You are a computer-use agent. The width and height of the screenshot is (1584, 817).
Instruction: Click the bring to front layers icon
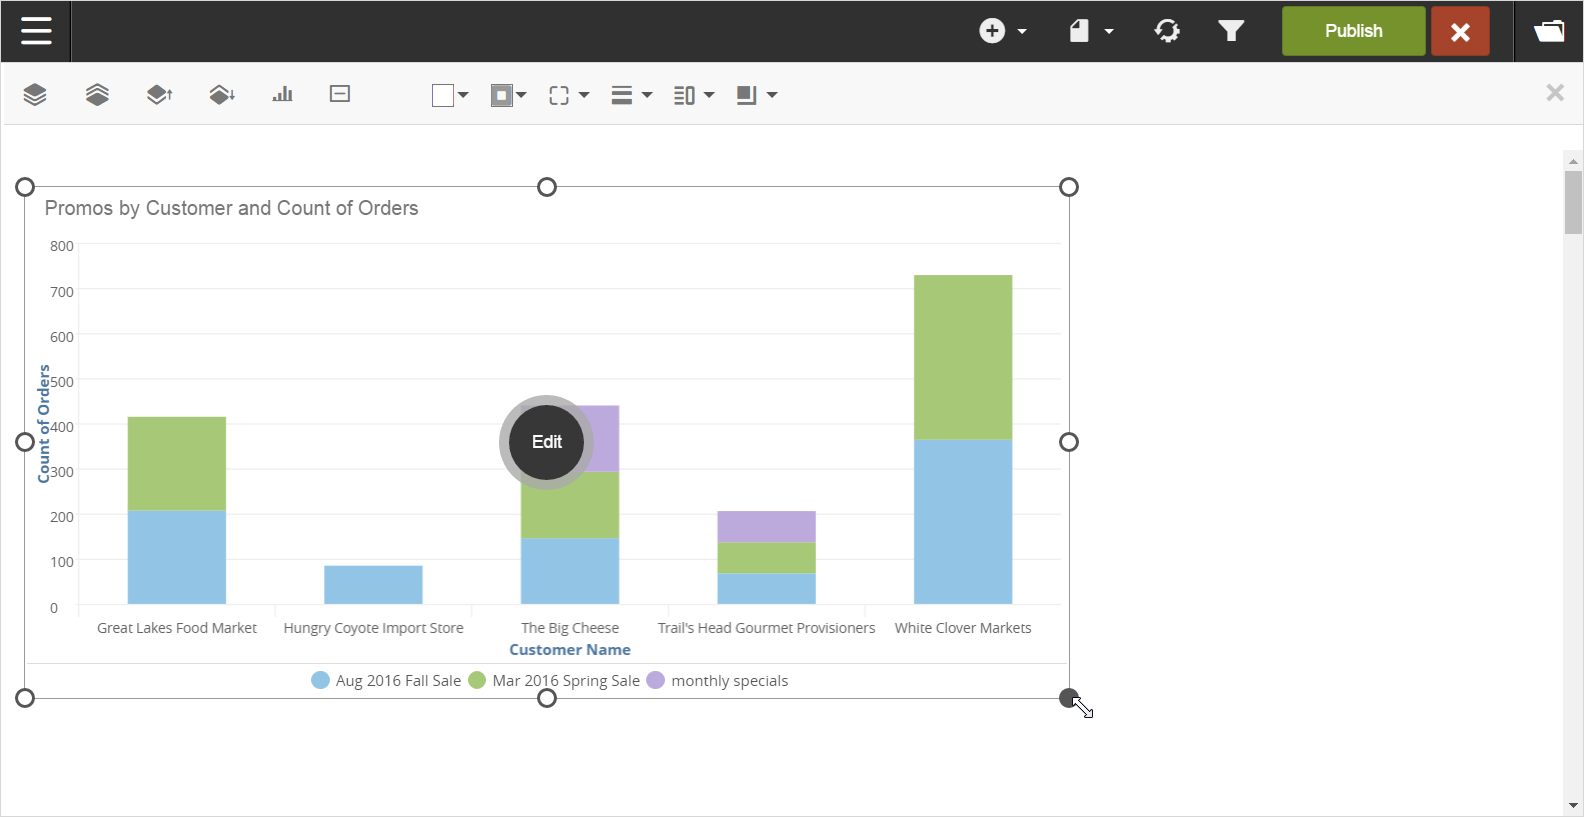tap(35, 95)
